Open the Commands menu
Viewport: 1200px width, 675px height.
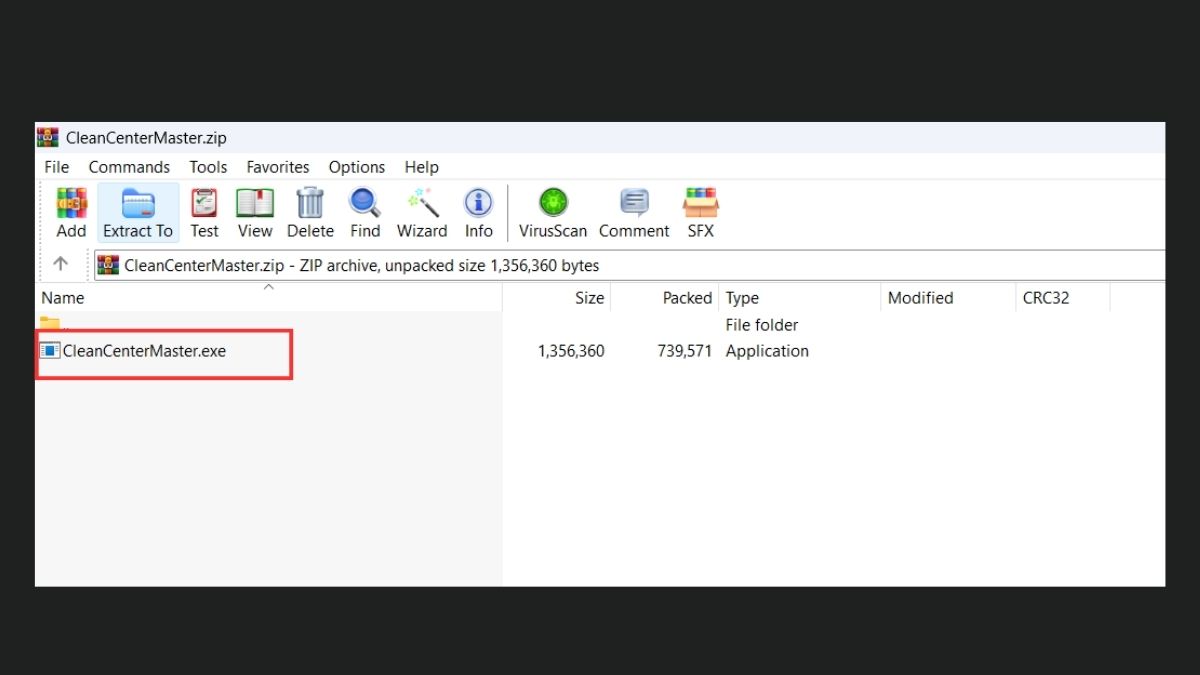129,167
